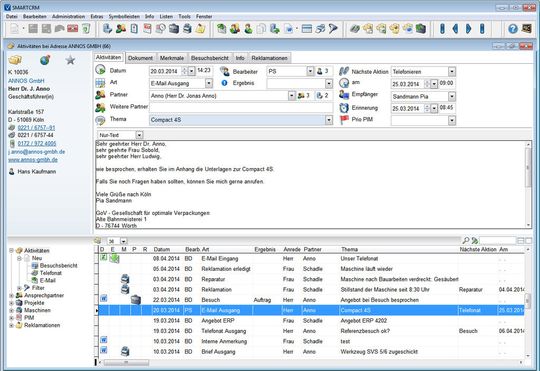This screenshot has width=540, height=371.
Task: Click the mobile link 0172 / 972 4005
Action: tap(37, 143)
